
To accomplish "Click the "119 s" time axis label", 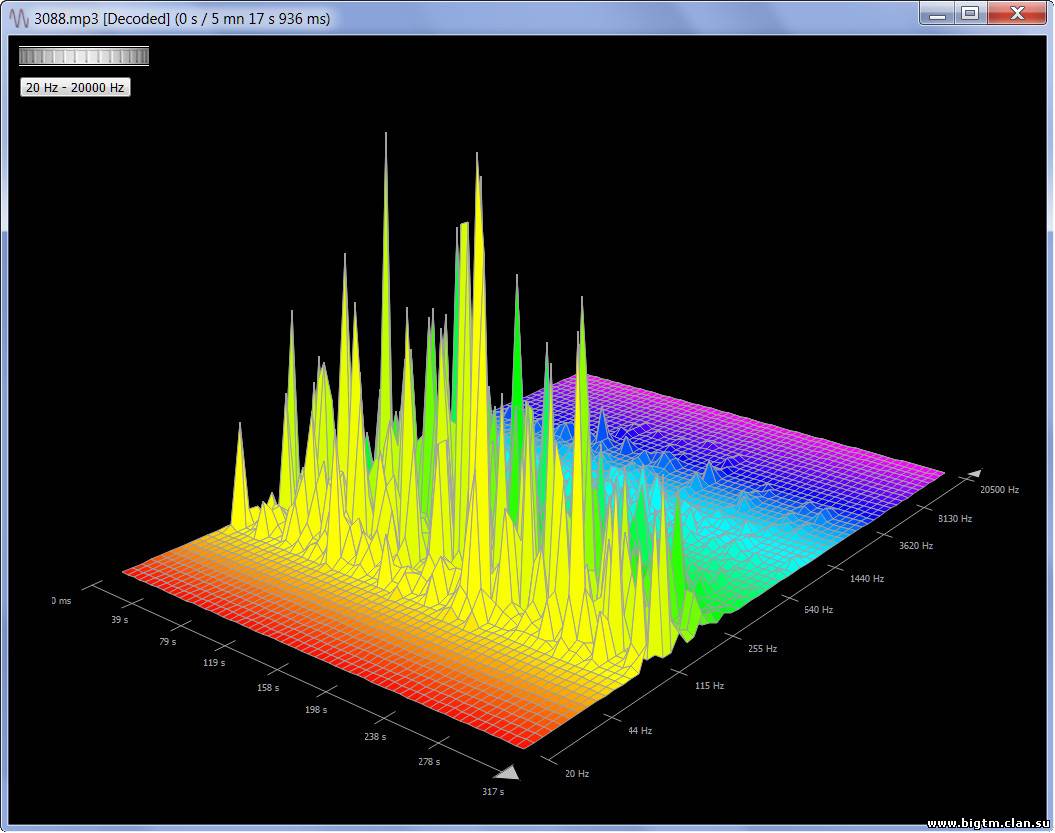I will point(214,663).
